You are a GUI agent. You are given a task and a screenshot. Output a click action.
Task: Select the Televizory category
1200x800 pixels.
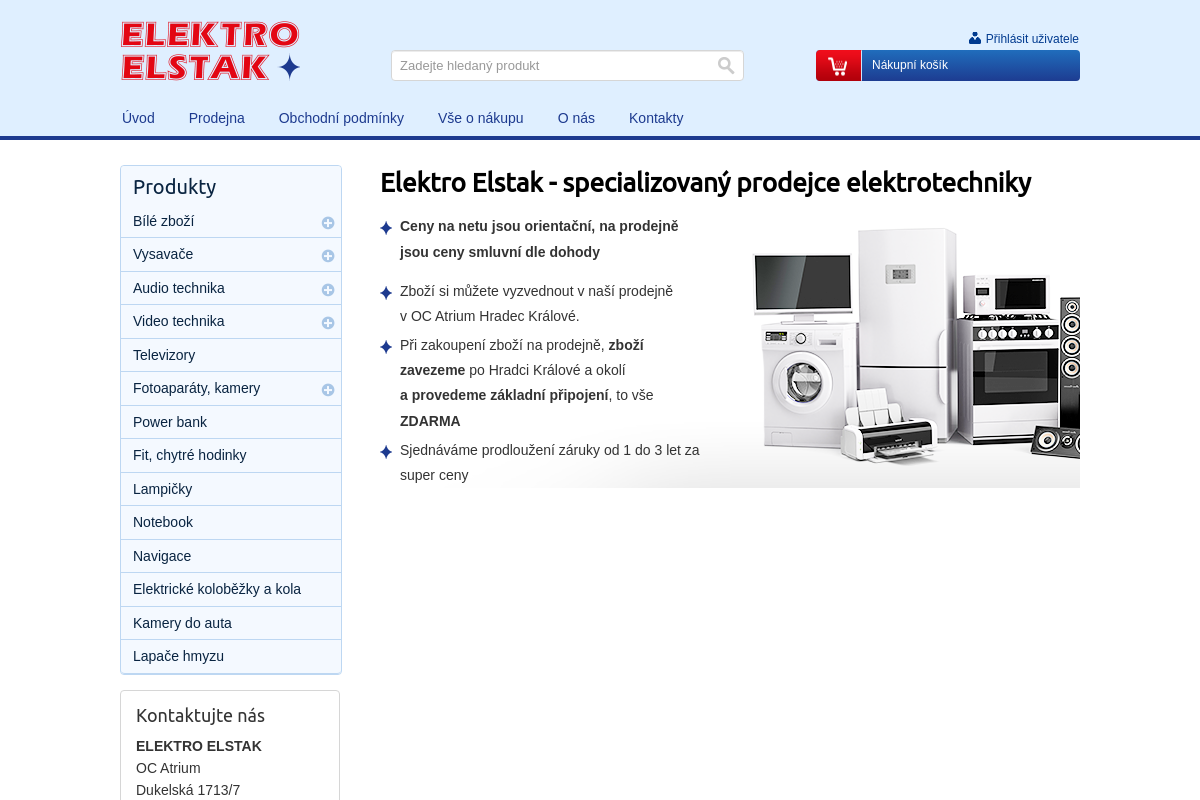click(164, 355)
